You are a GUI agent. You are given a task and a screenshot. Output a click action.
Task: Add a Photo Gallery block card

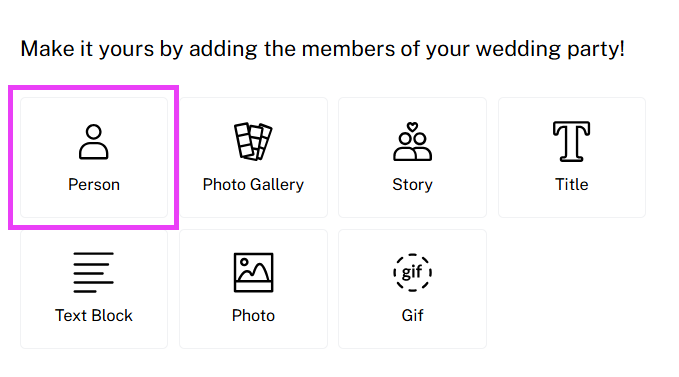pos(253,158)
